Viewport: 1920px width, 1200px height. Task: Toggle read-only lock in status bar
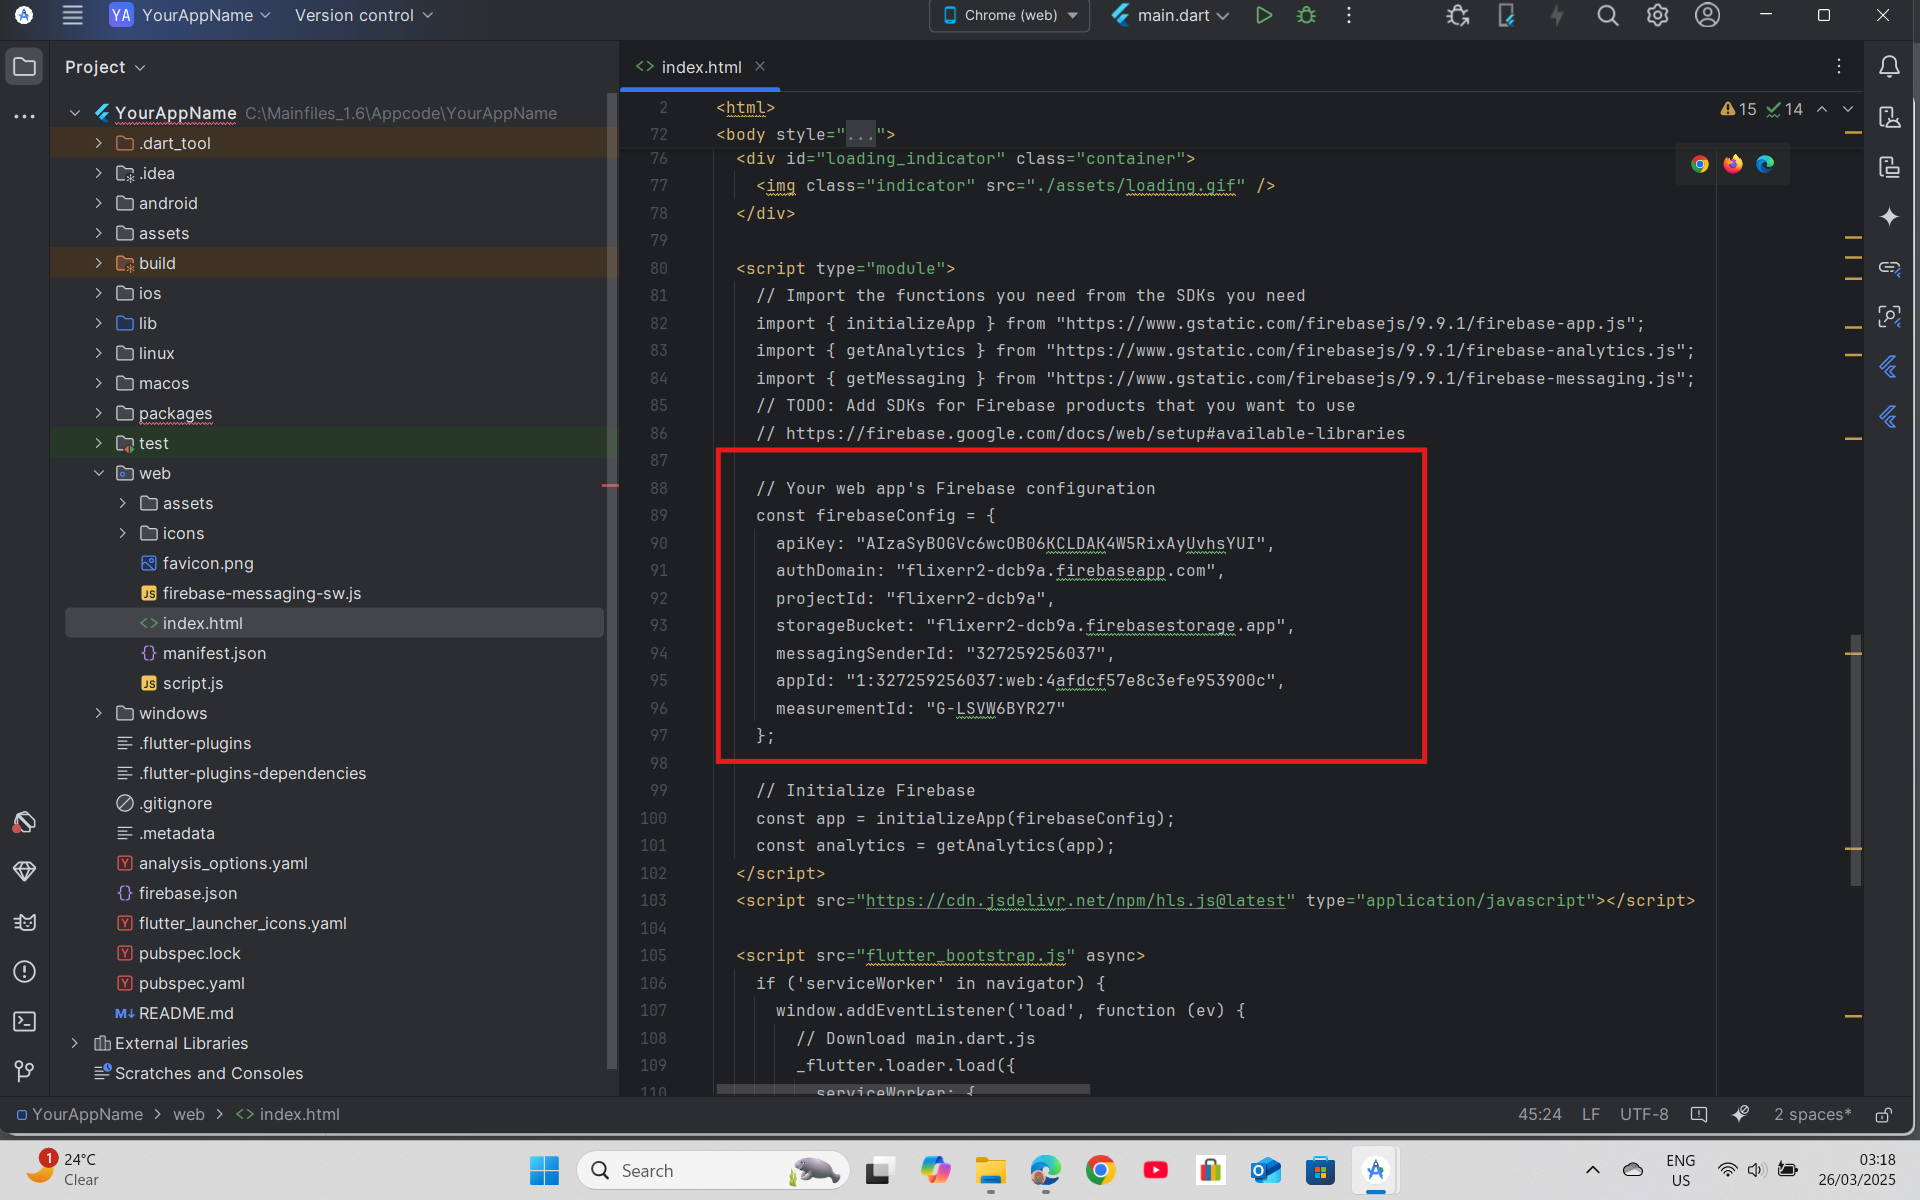click(1883, 1114)
